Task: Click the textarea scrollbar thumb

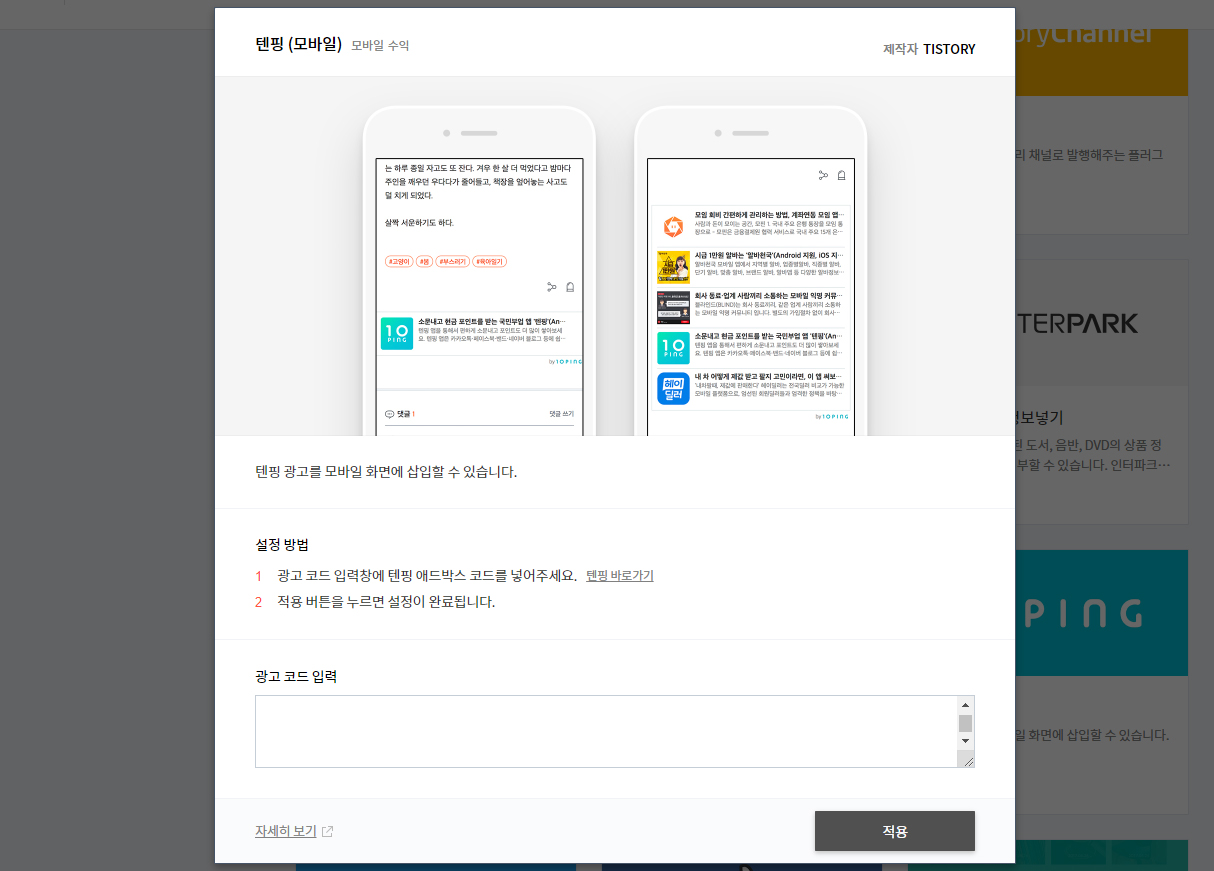Action: pyautogui.click(x=965, y=724)
